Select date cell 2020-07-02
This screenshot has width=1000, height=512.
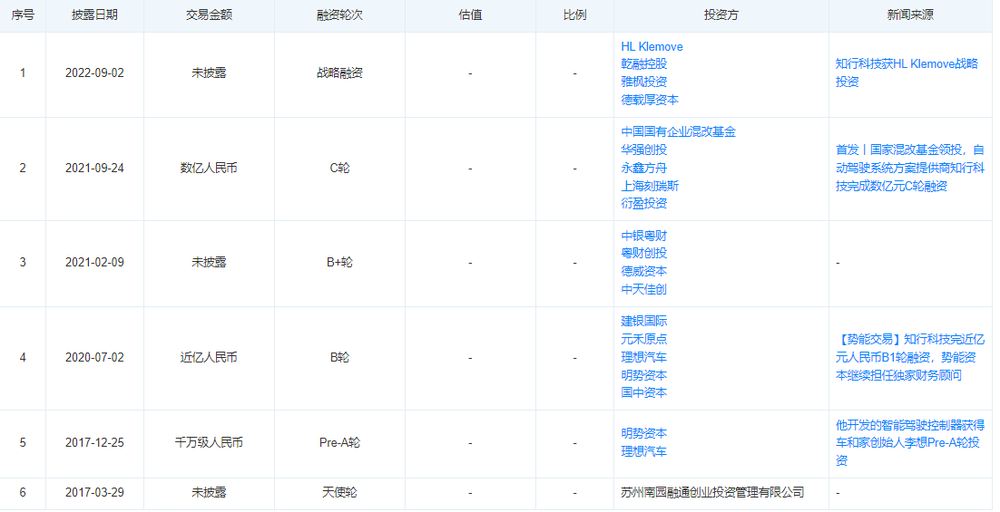[94, 357]
